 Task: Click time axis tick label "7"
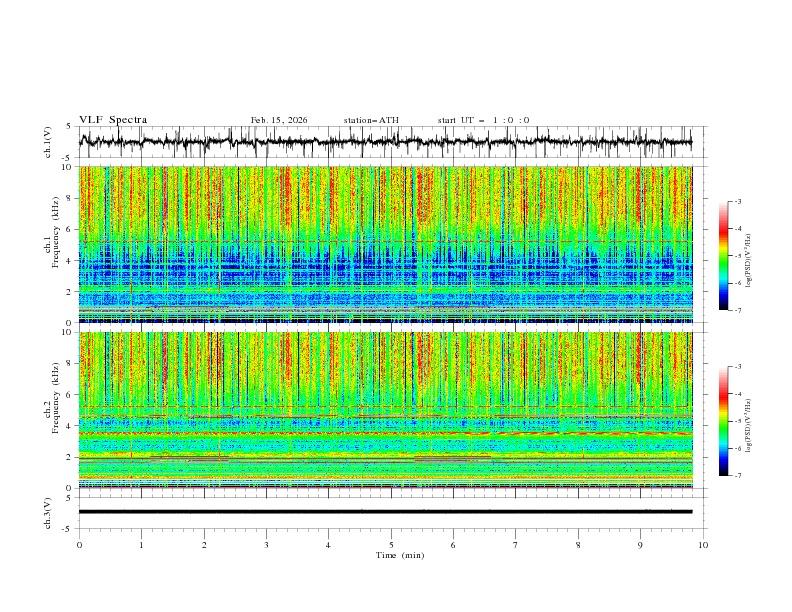pos(516,545)
